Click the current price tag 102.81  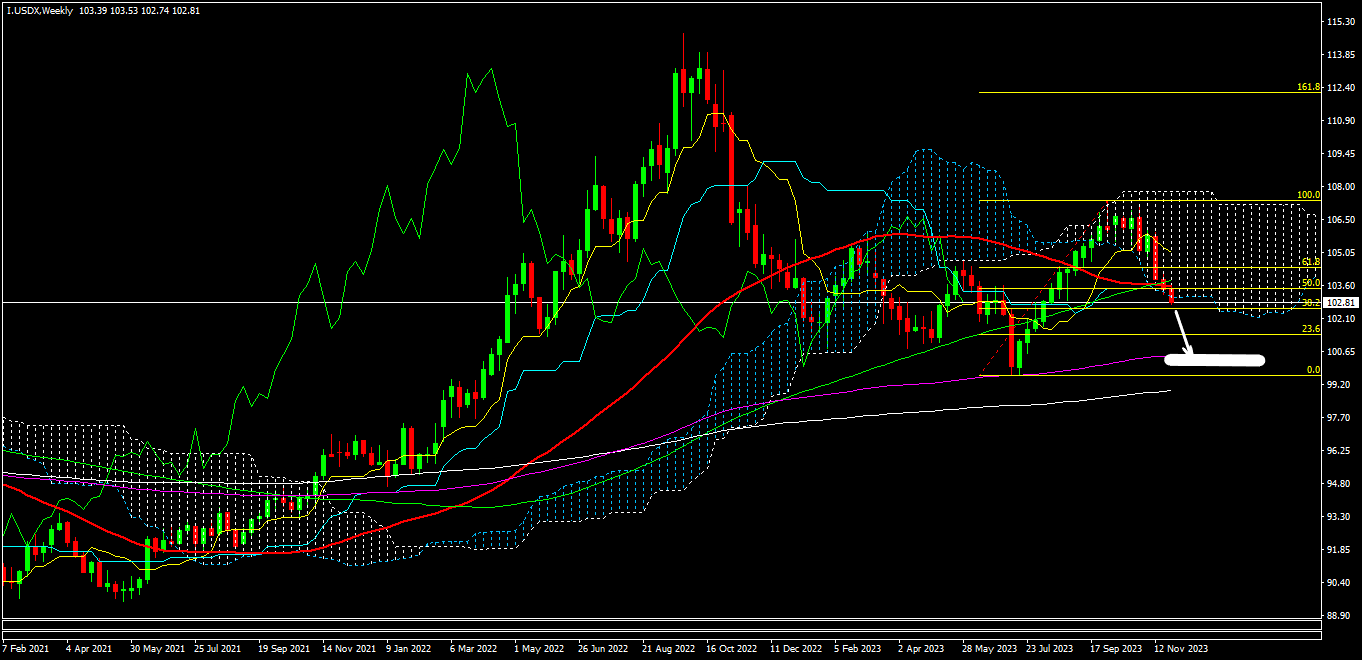(1339, 302)
